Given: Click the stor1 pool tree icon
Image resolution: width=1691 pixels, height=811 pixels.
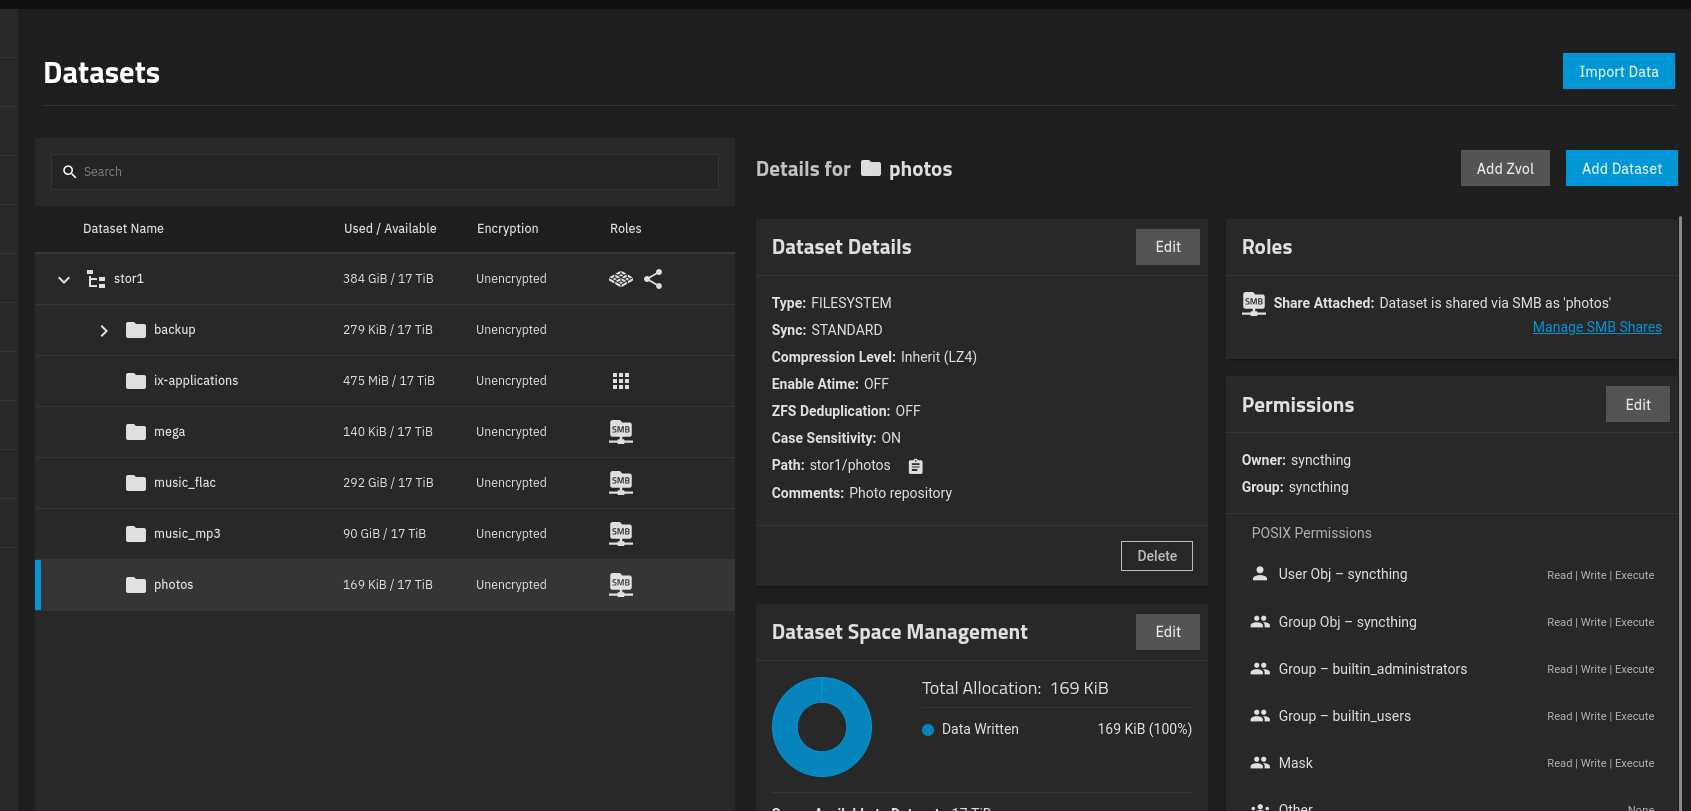Looking at the screenshot, I should coord(96,279).
